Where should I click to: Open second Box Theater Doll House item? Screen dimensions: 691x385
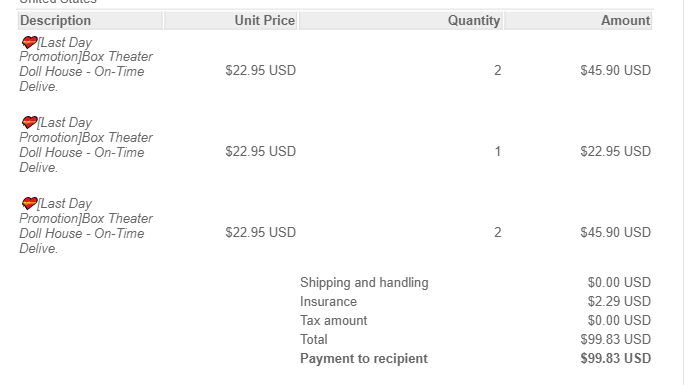coord(86,145)
